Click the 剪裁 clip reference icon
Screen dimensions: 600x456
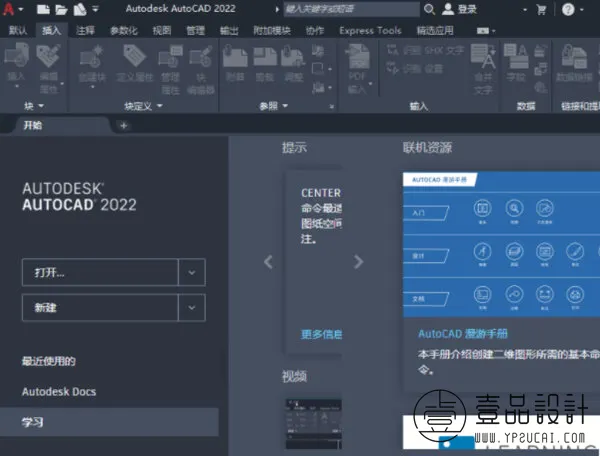tap(265, 56)
